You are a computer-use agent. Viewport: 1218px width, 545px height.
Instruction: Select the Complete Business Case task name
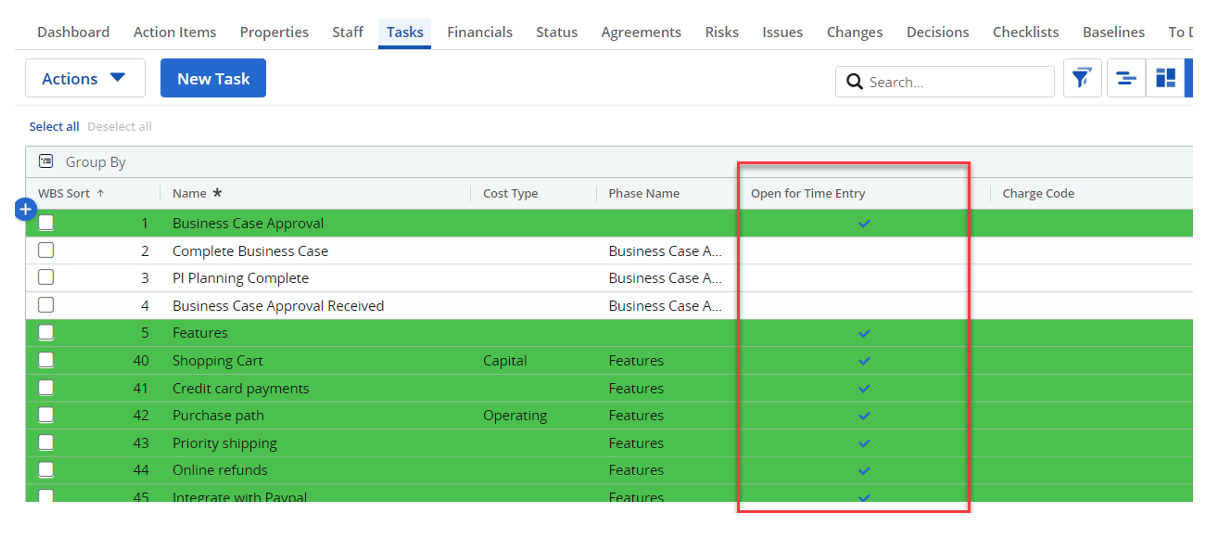tap(250, 251)
